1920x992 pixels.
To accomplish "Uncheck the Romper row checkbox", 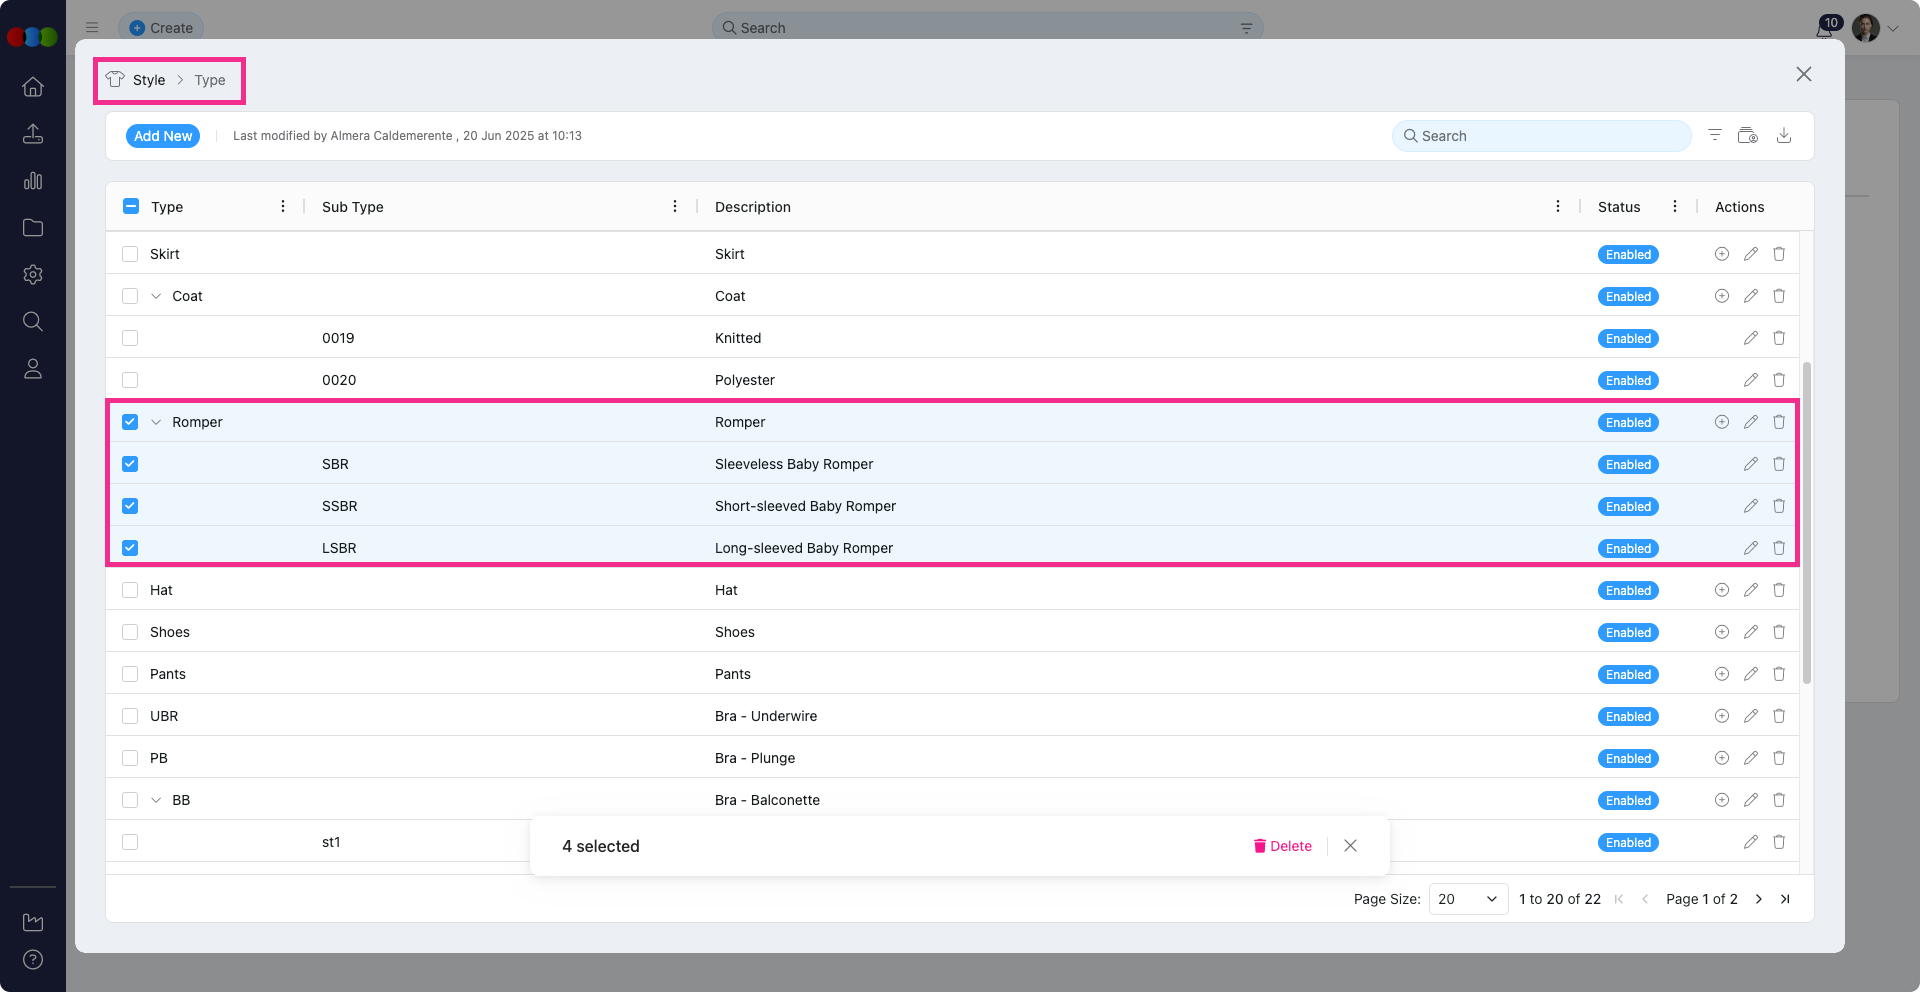I will click(x=130, y=422).
